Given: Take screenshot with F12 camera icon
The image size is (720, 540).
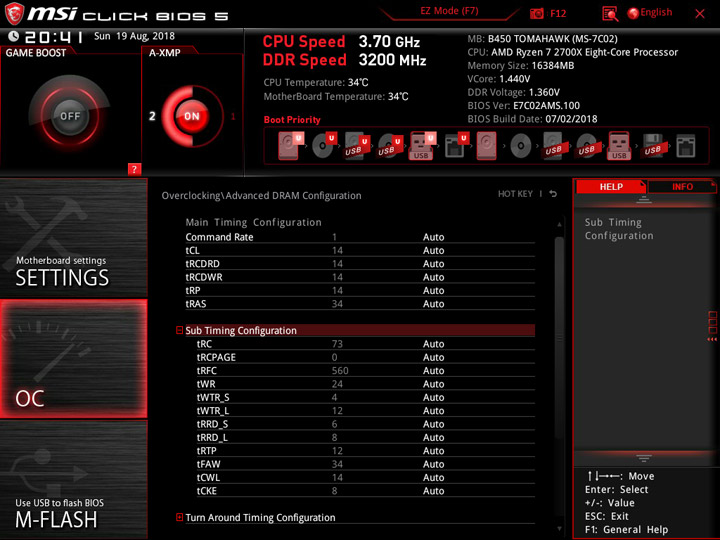Looking at the screenshot, I should tap(536, 13).
